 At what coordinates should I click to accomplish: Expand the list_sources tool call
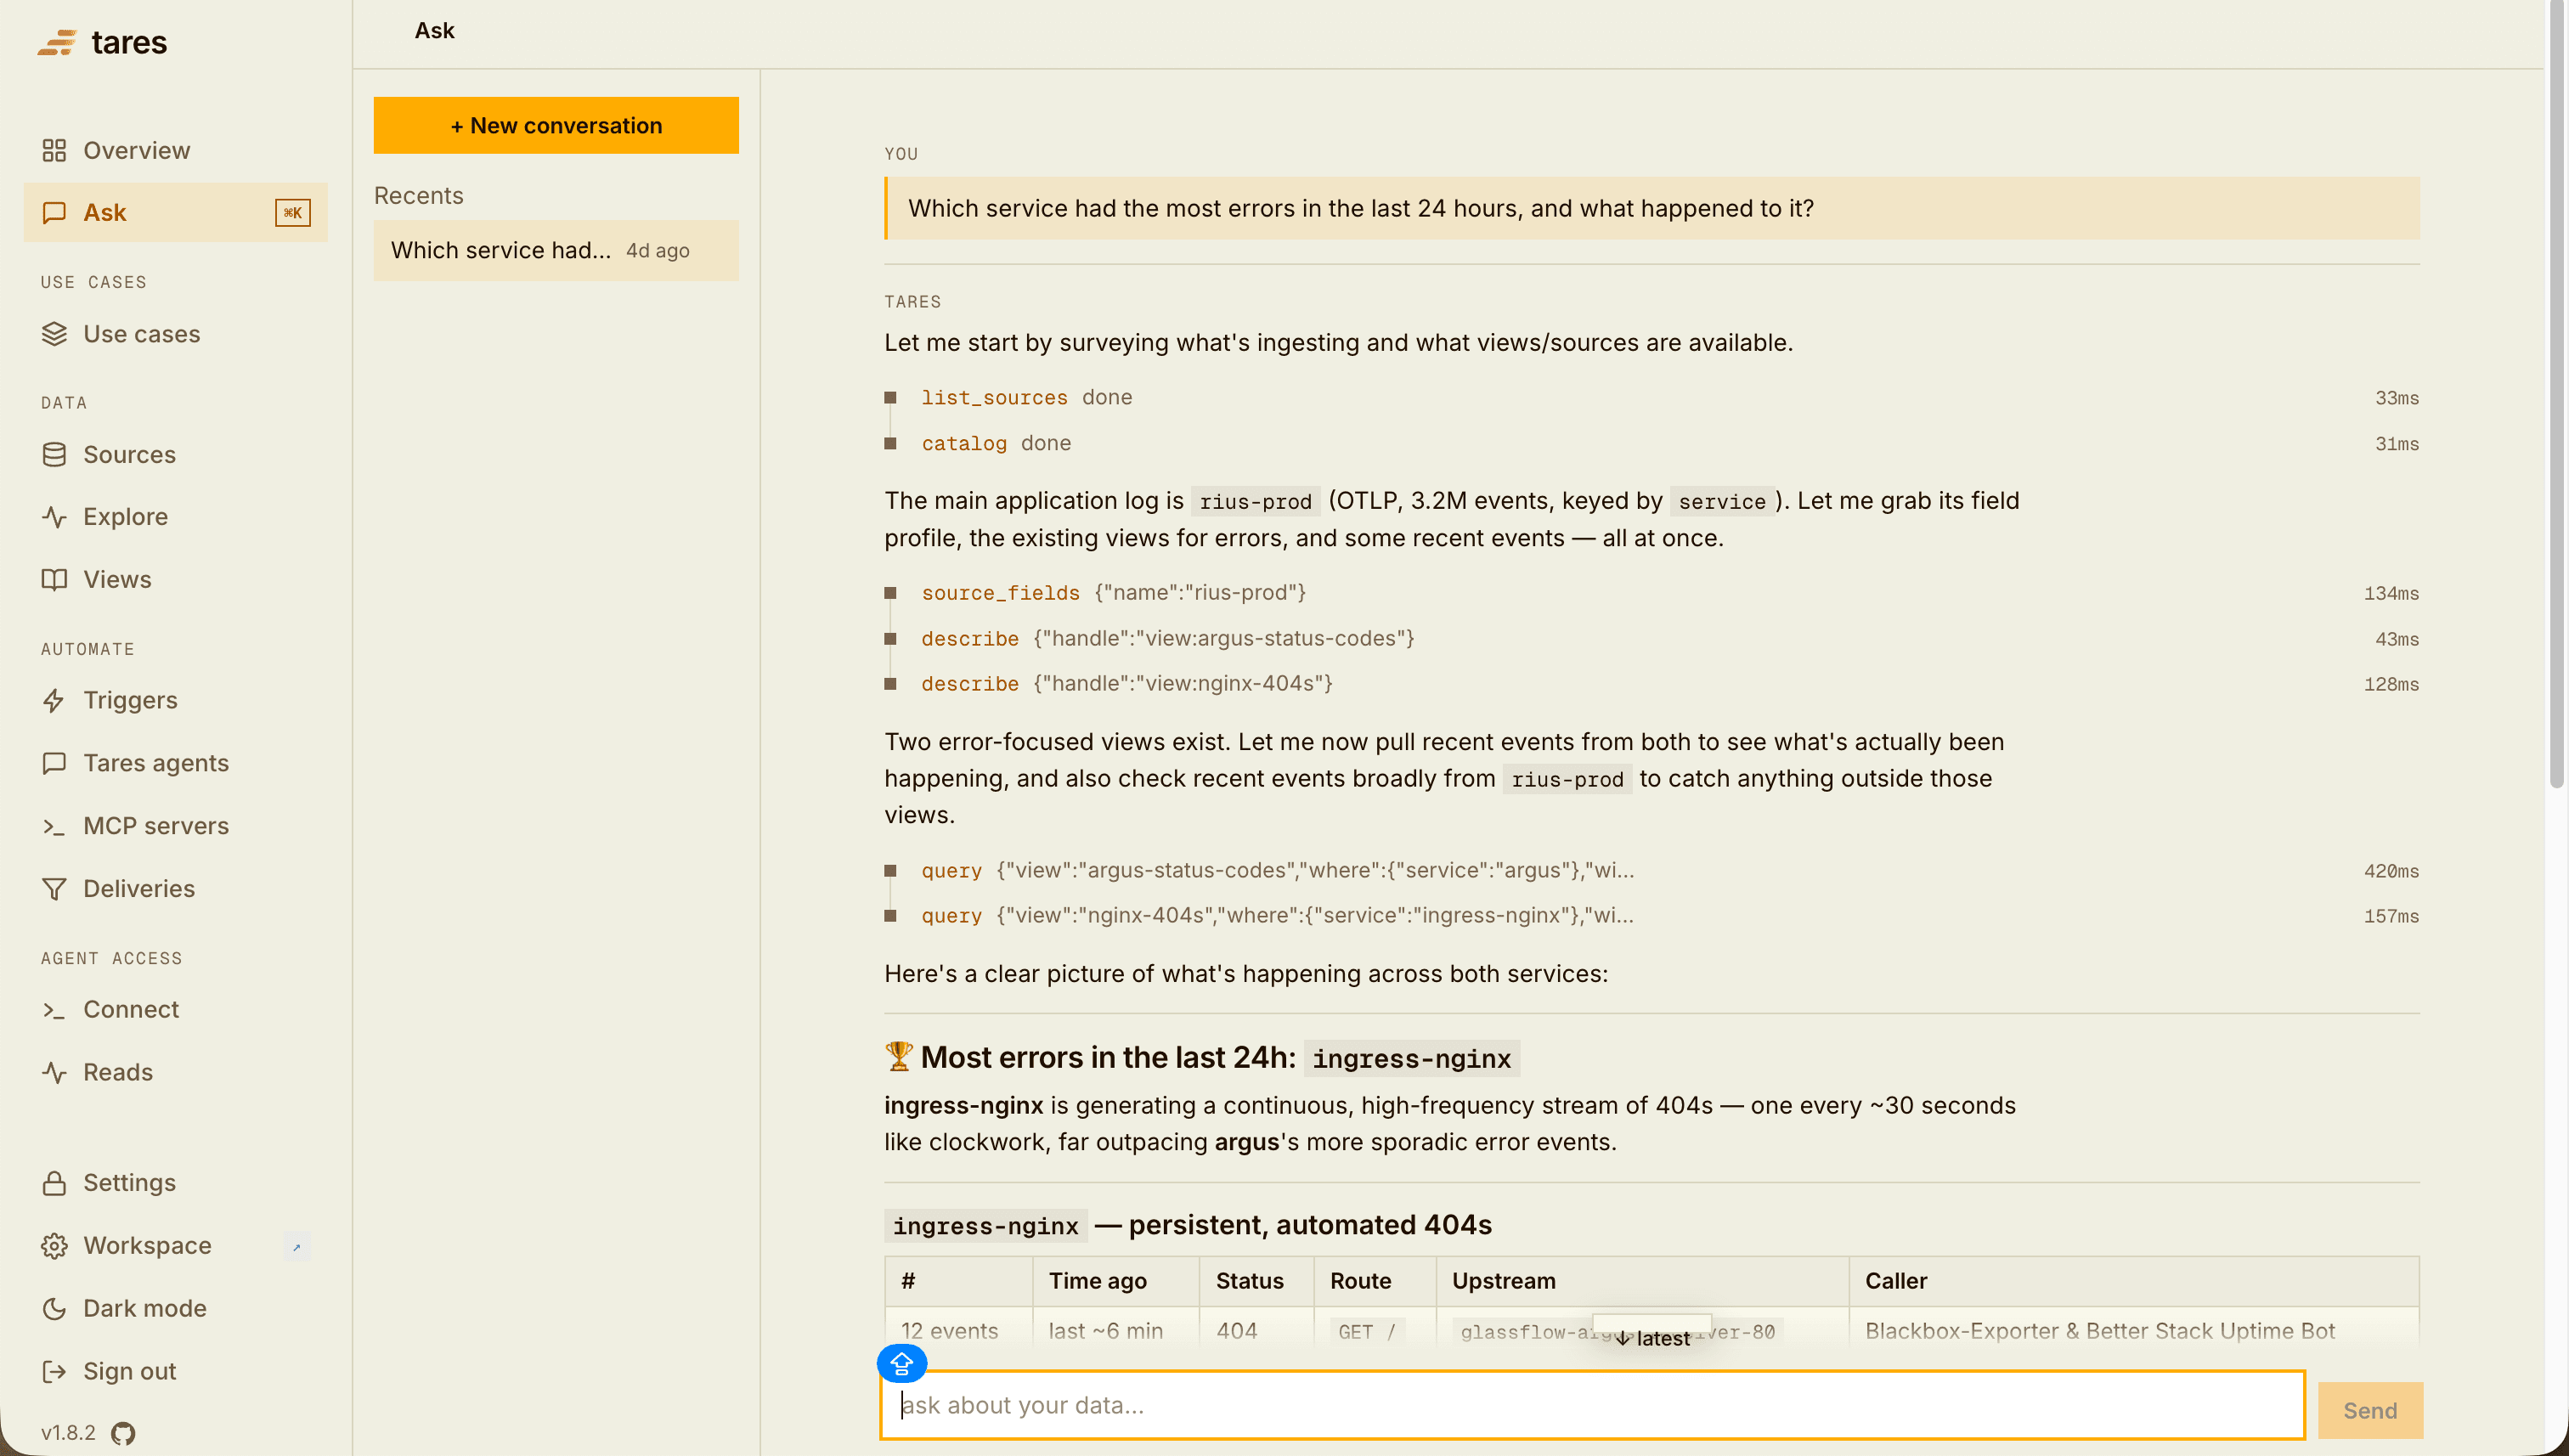pyautogui.click(x=1651, y=397)
